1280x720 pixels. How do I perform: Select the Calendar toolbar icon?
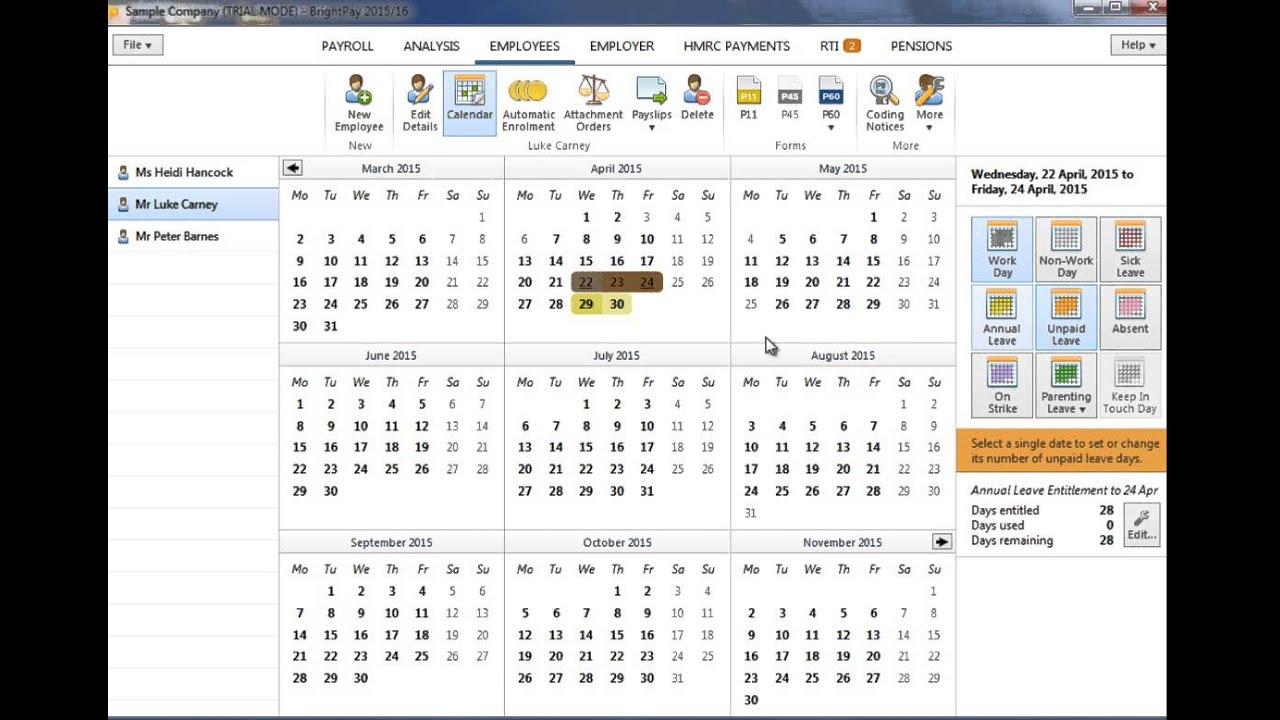point(469,103)
